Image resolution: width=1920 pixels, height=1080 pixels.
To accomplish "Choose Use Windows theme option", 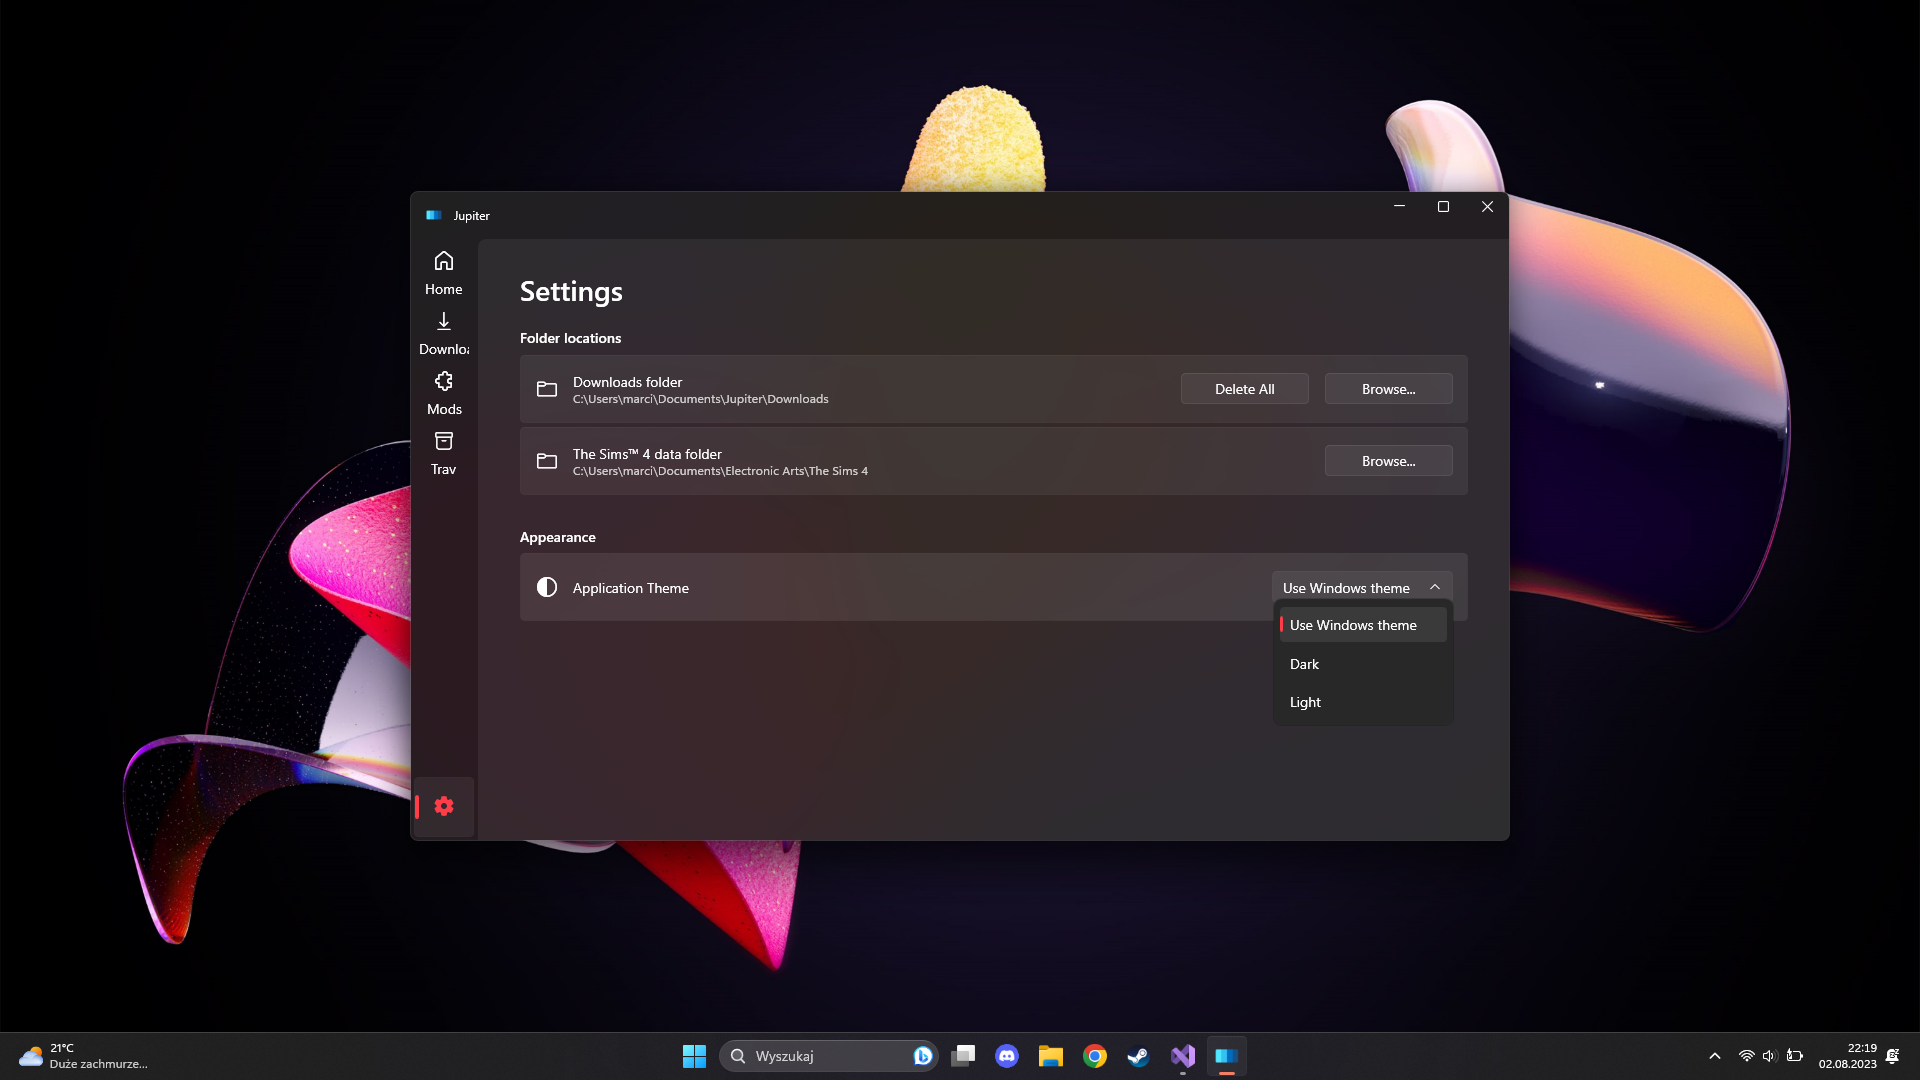I will (x=1353, y=624).
